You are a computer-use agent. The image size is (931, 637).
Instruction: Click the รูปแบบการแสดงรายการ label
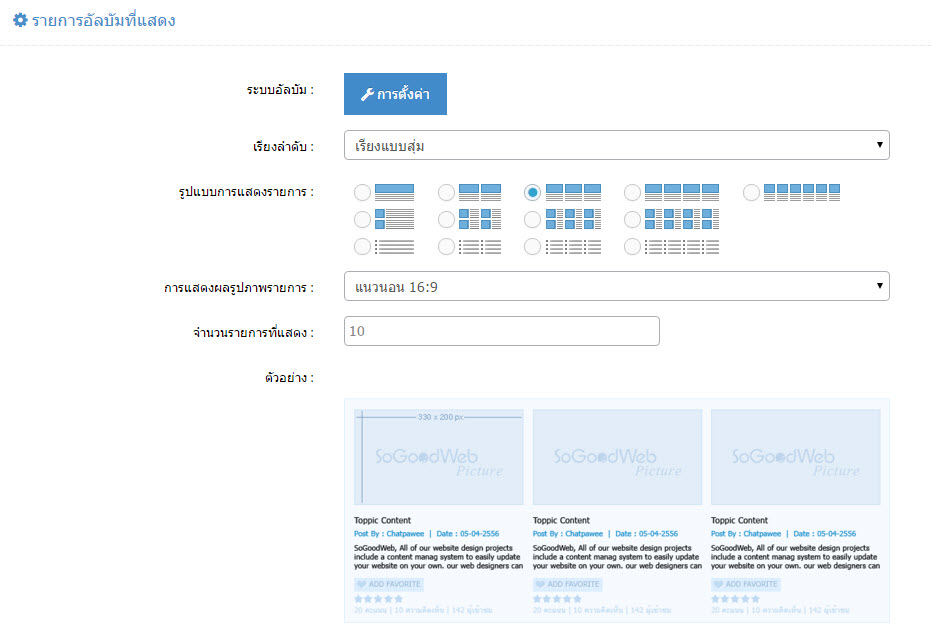[x=246, y=192]
